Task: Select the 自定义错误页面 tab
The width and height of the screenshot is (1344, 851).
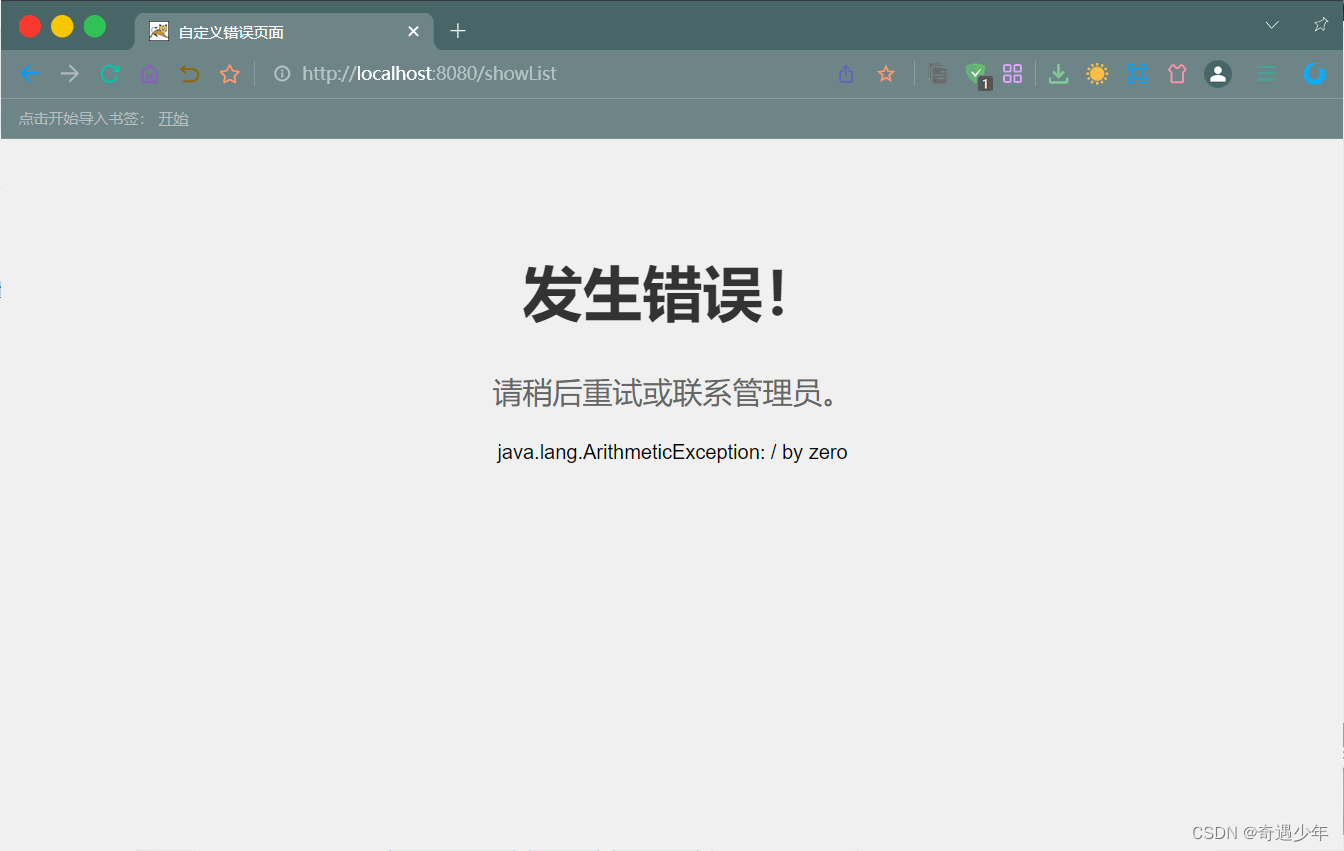Action: click(284, 32)
